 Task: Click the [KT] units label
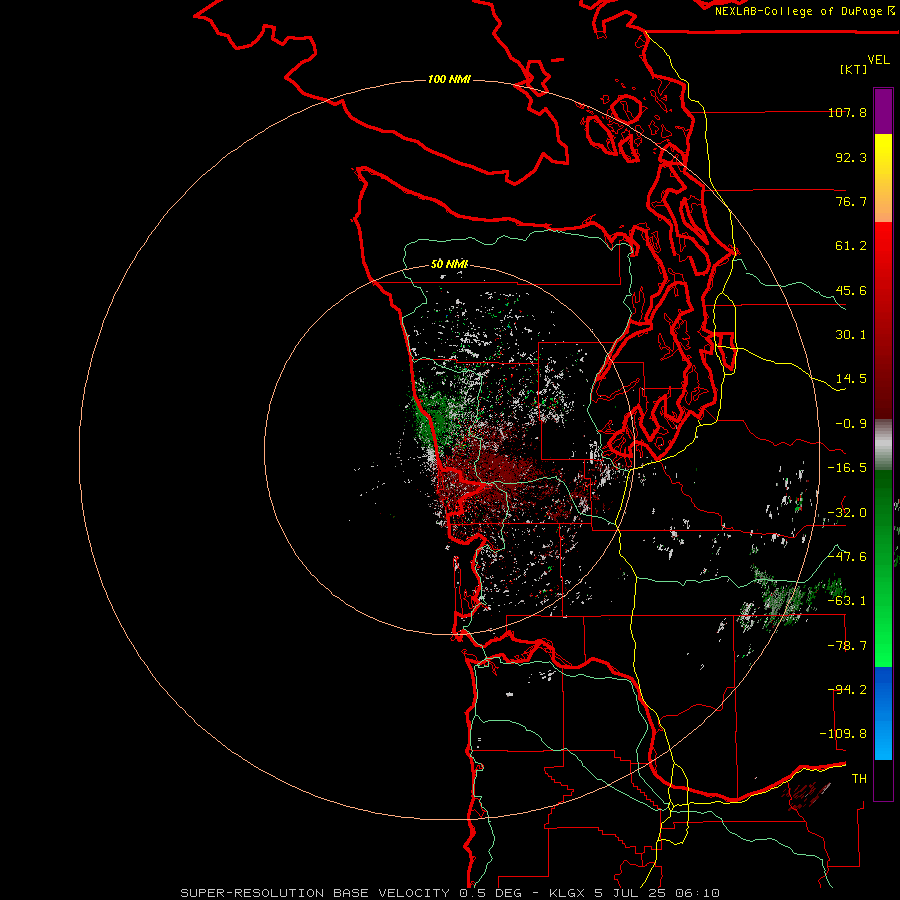pyautogui.click(x=854, y=69)
